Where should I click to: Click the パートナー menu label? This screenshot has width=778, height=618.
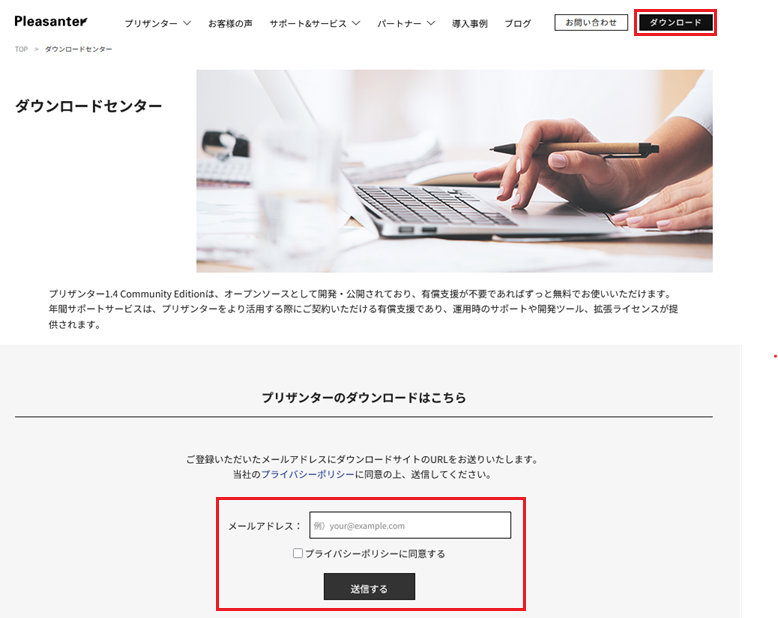coord(399,23)
